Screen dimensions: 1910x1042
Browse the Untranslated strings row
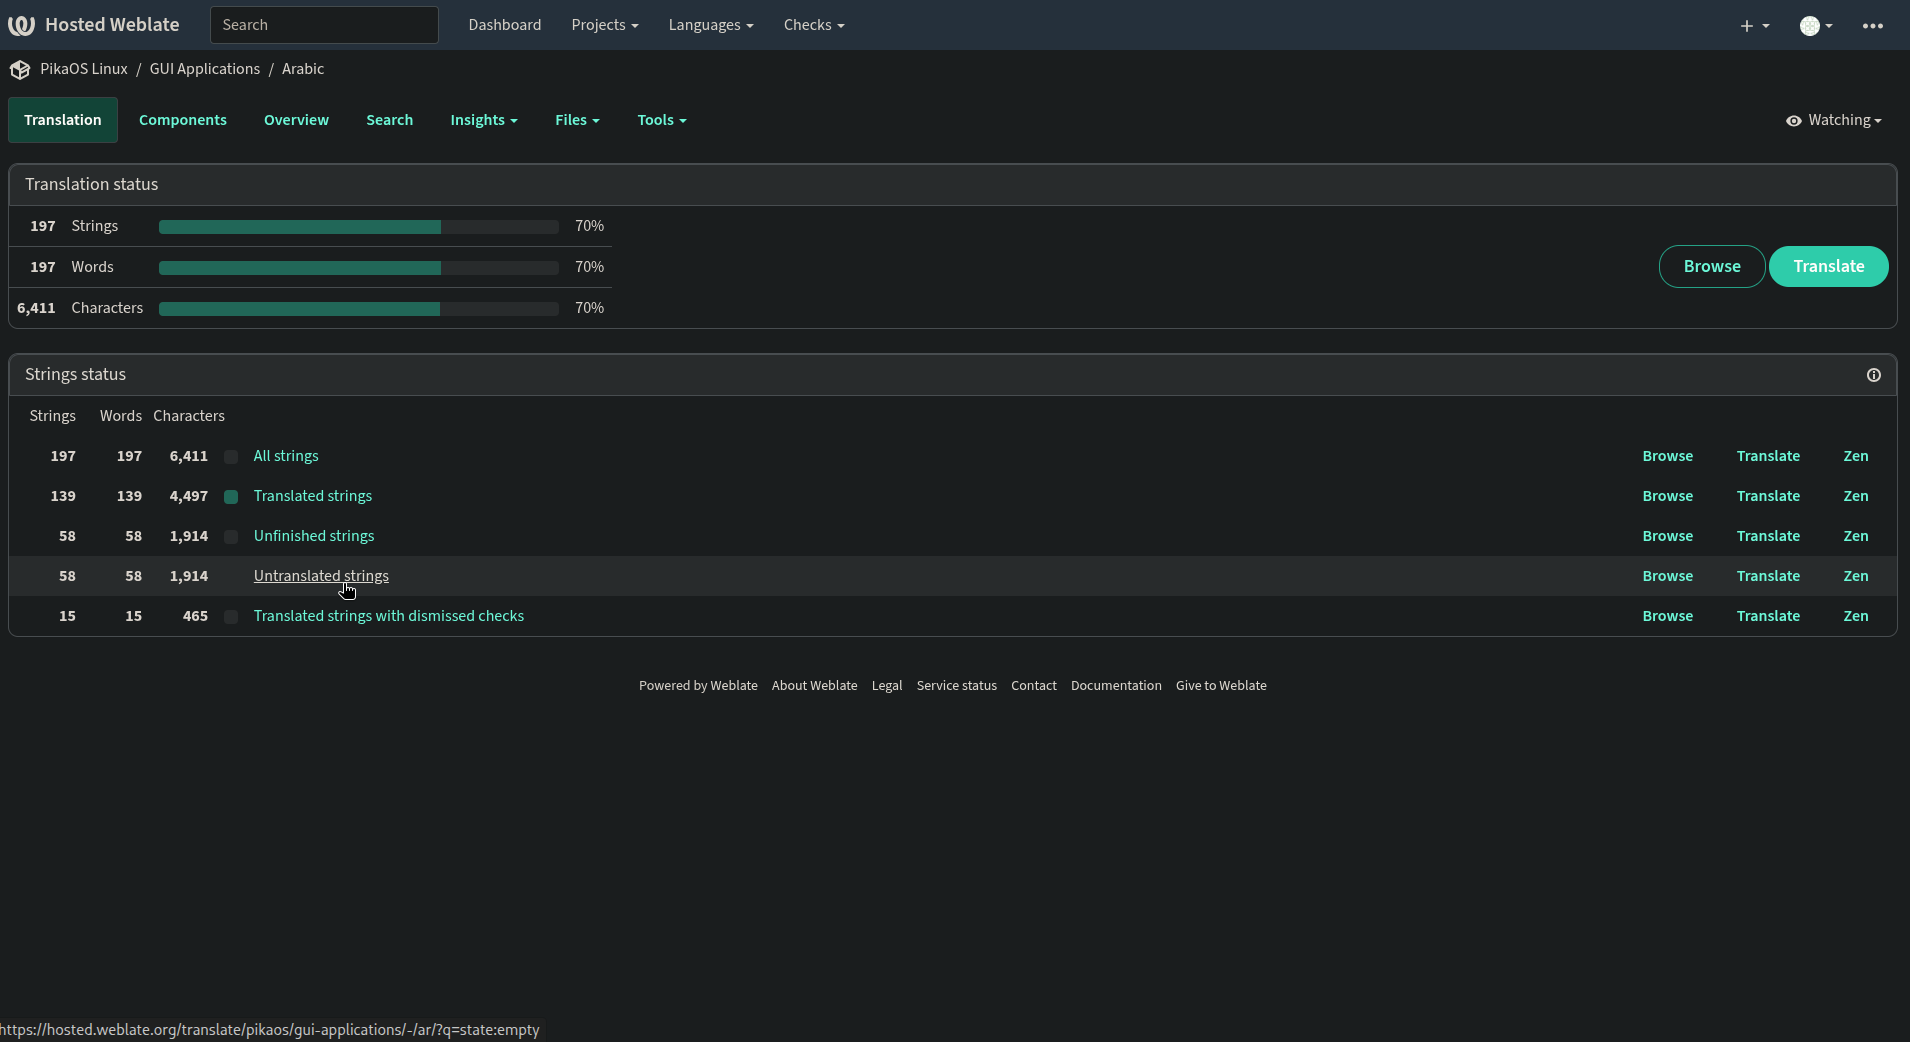(x=1668, y=576)
